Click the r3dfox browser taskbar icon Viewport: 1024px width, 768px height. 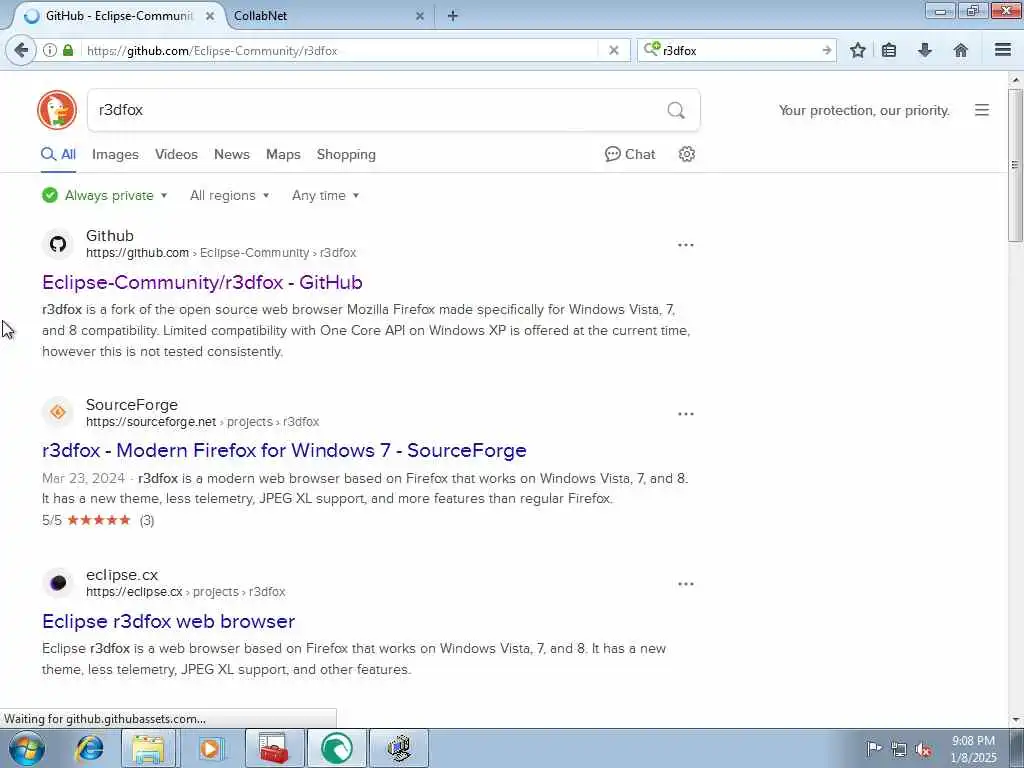(336, 748)
